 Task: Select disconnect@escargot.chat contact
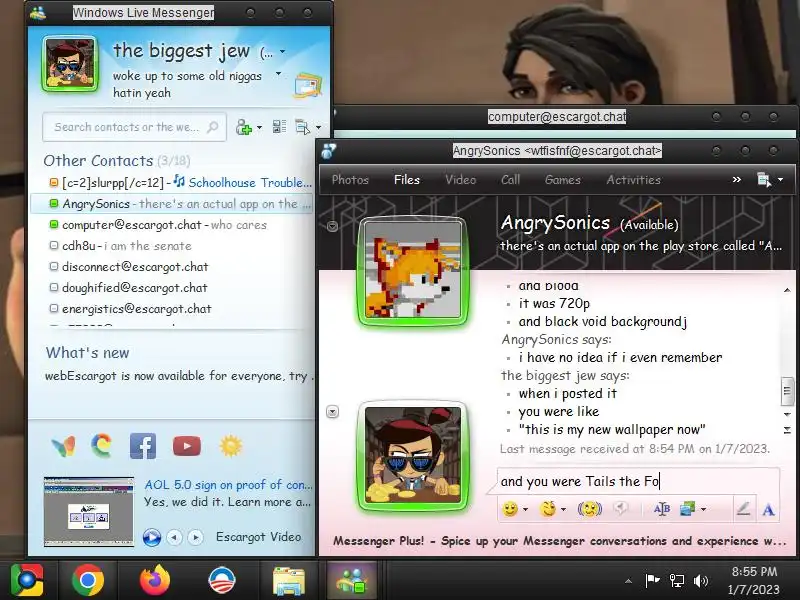tap(172, 266)
